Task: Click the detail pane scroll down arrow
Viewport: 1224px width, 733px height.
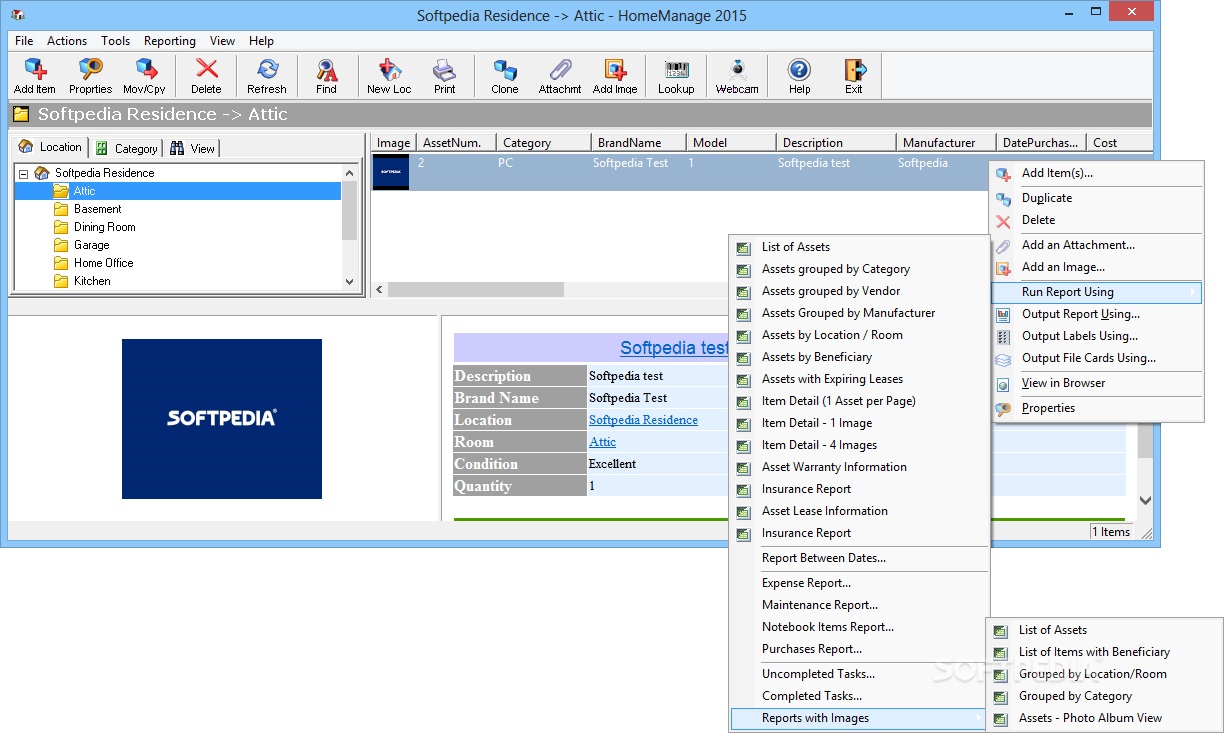Action: point(1145,500)
